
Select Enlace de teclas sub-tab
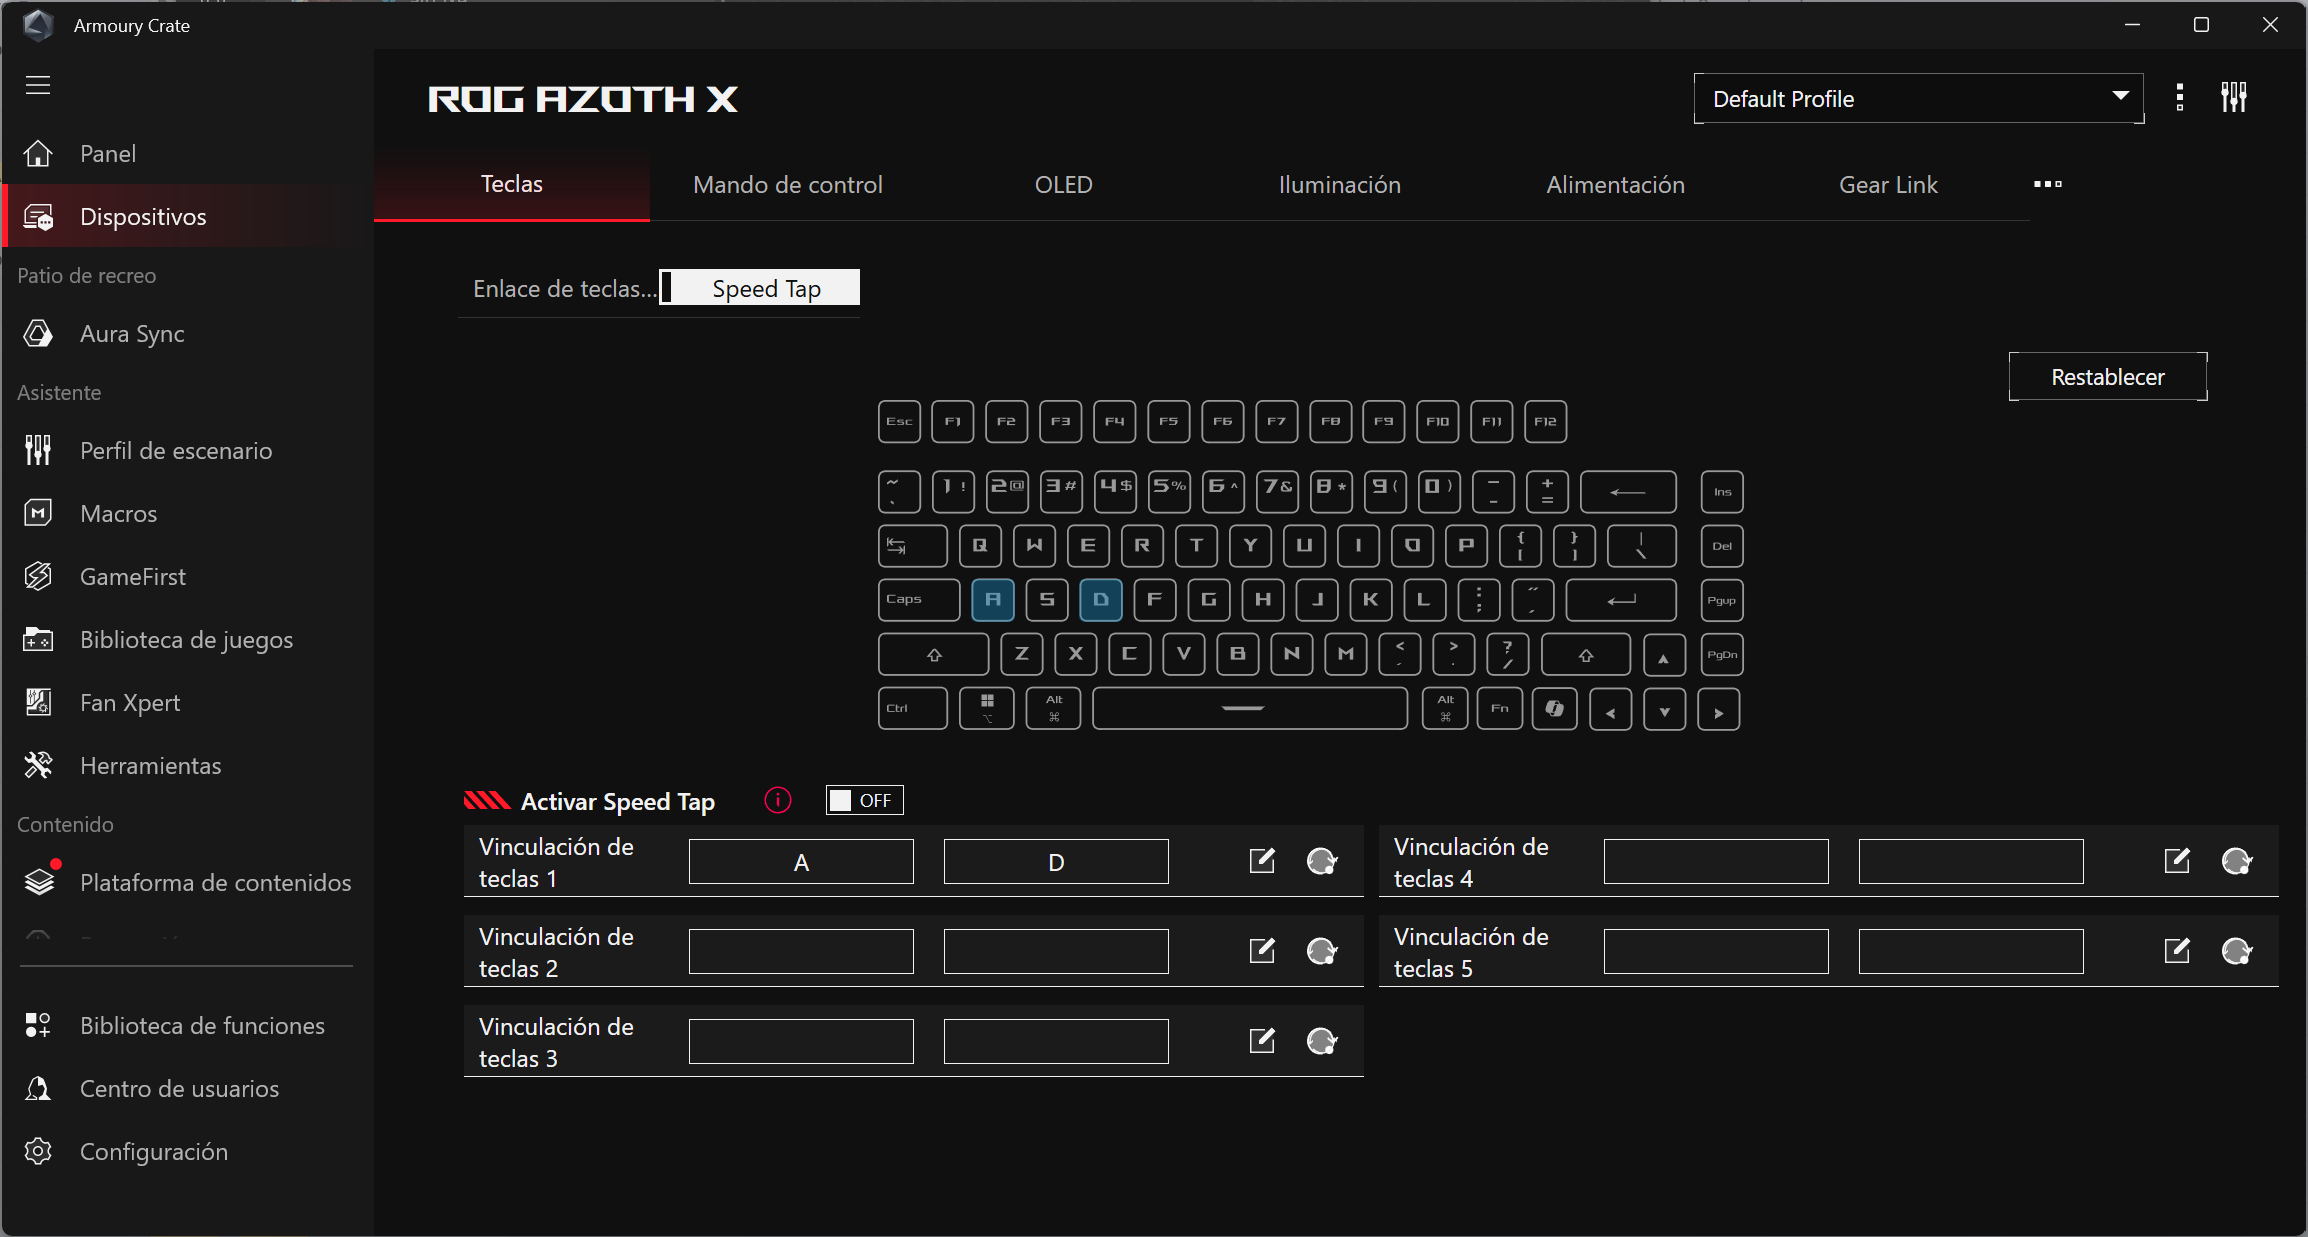click(564, 289)
